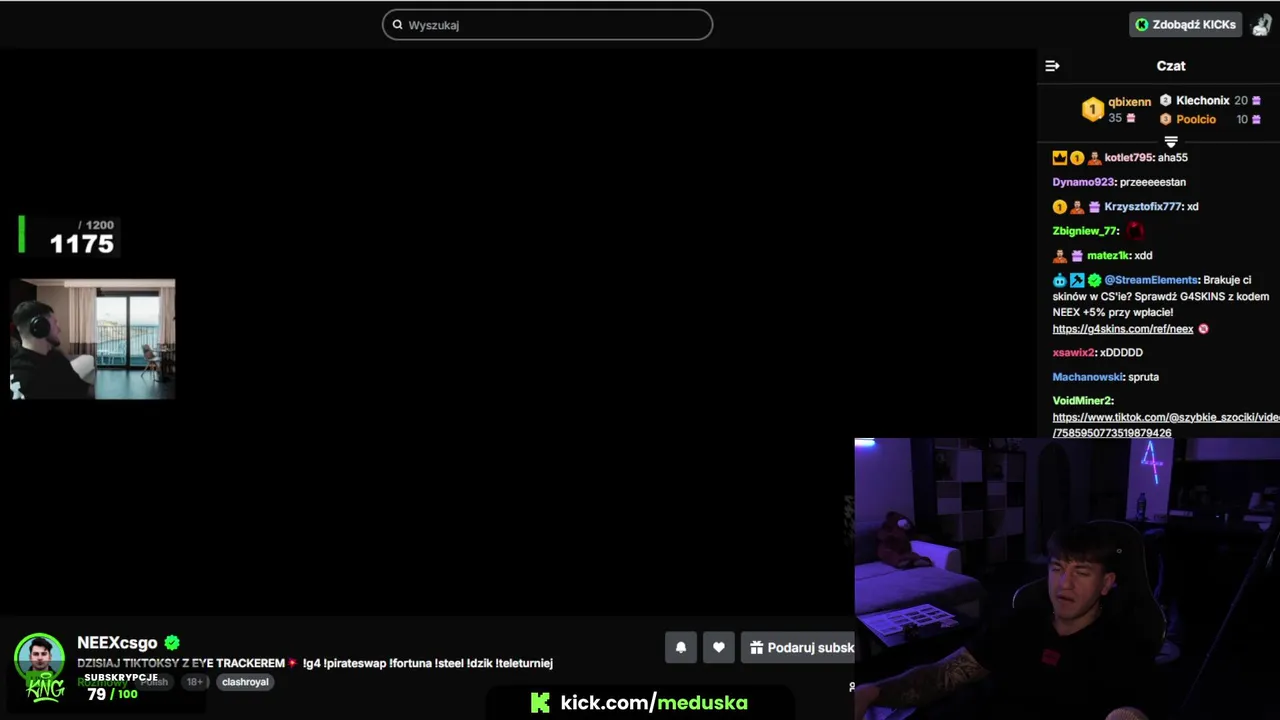Open the g4skins.com/ref/neex link
The width and height of the screenshot is (1280, 720).
[1123, 329]
